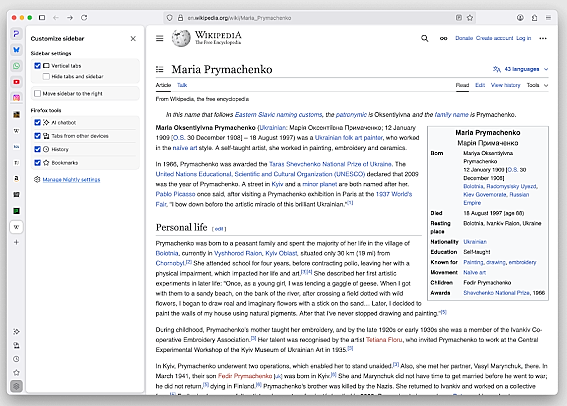Open Taras Shevchenko National Prize link
567x406 pixels.
point(330,164)
